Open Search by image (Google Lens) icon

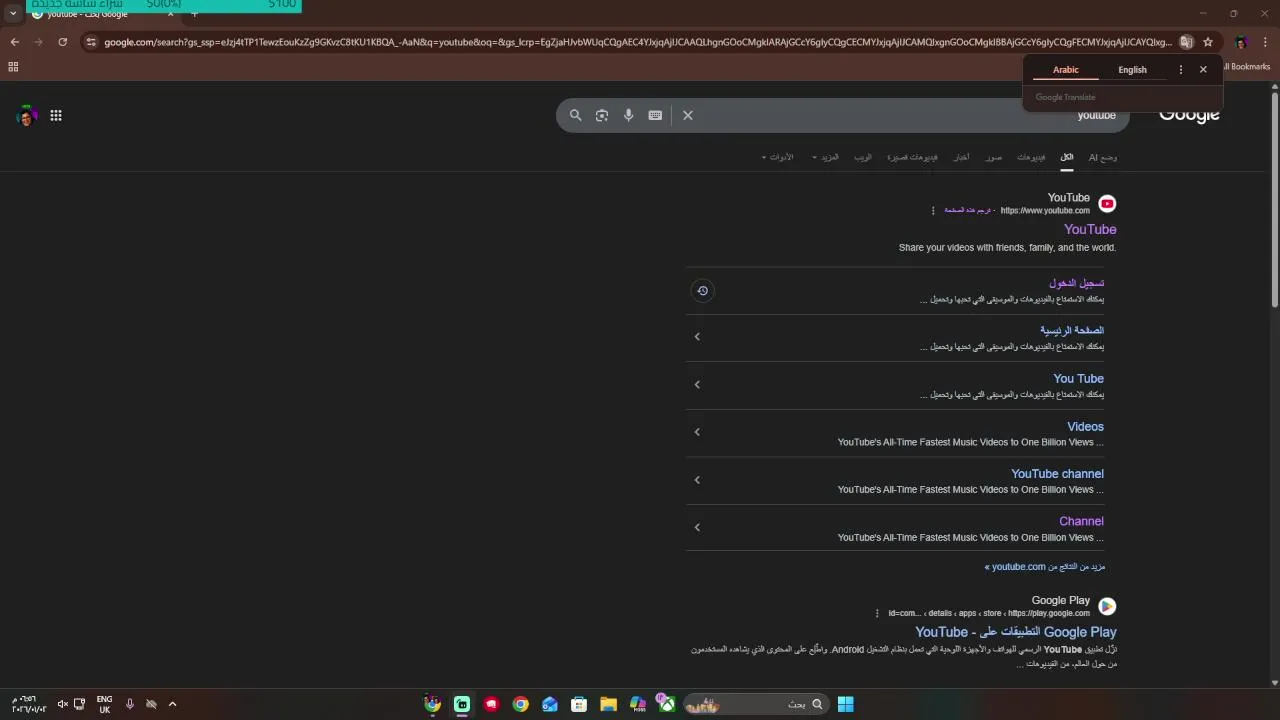pos(602,115)
